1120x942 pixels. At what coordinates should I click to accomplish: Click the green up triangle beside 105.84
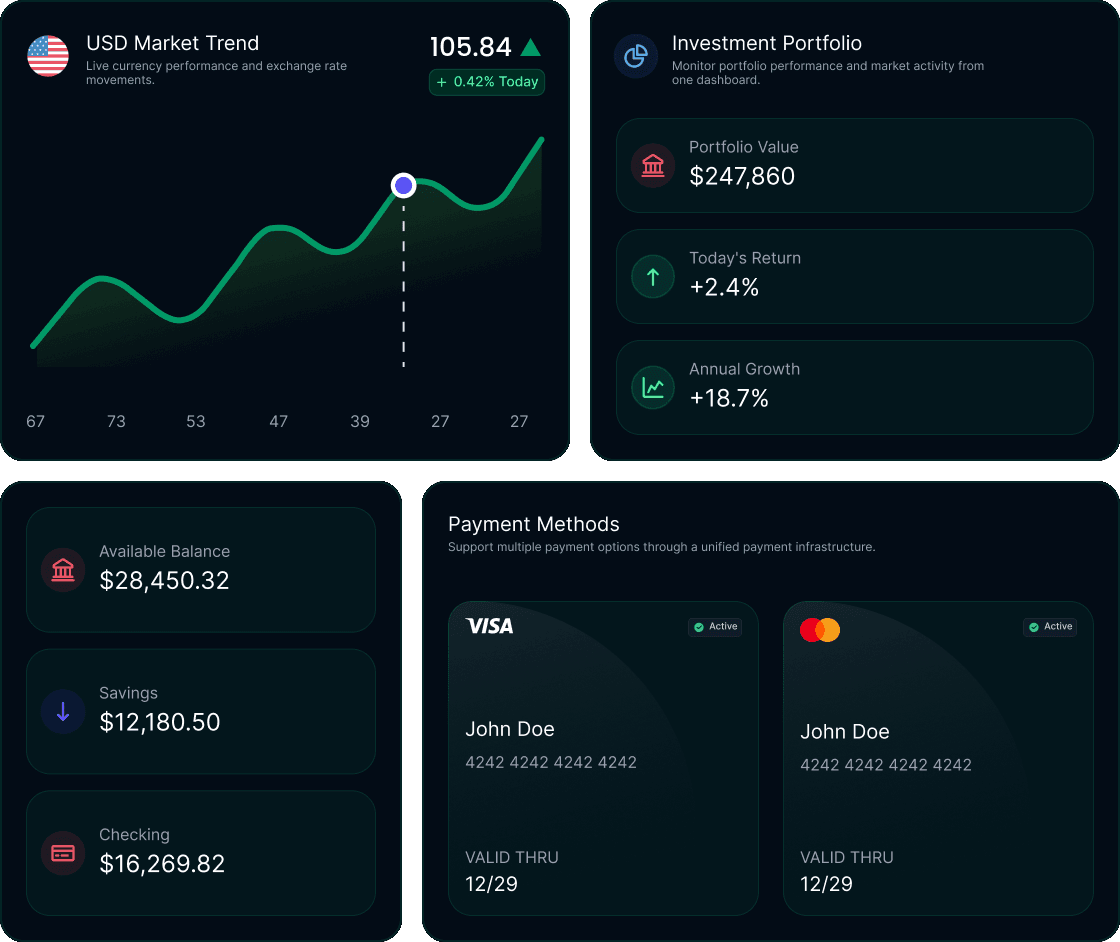(530, 47)
